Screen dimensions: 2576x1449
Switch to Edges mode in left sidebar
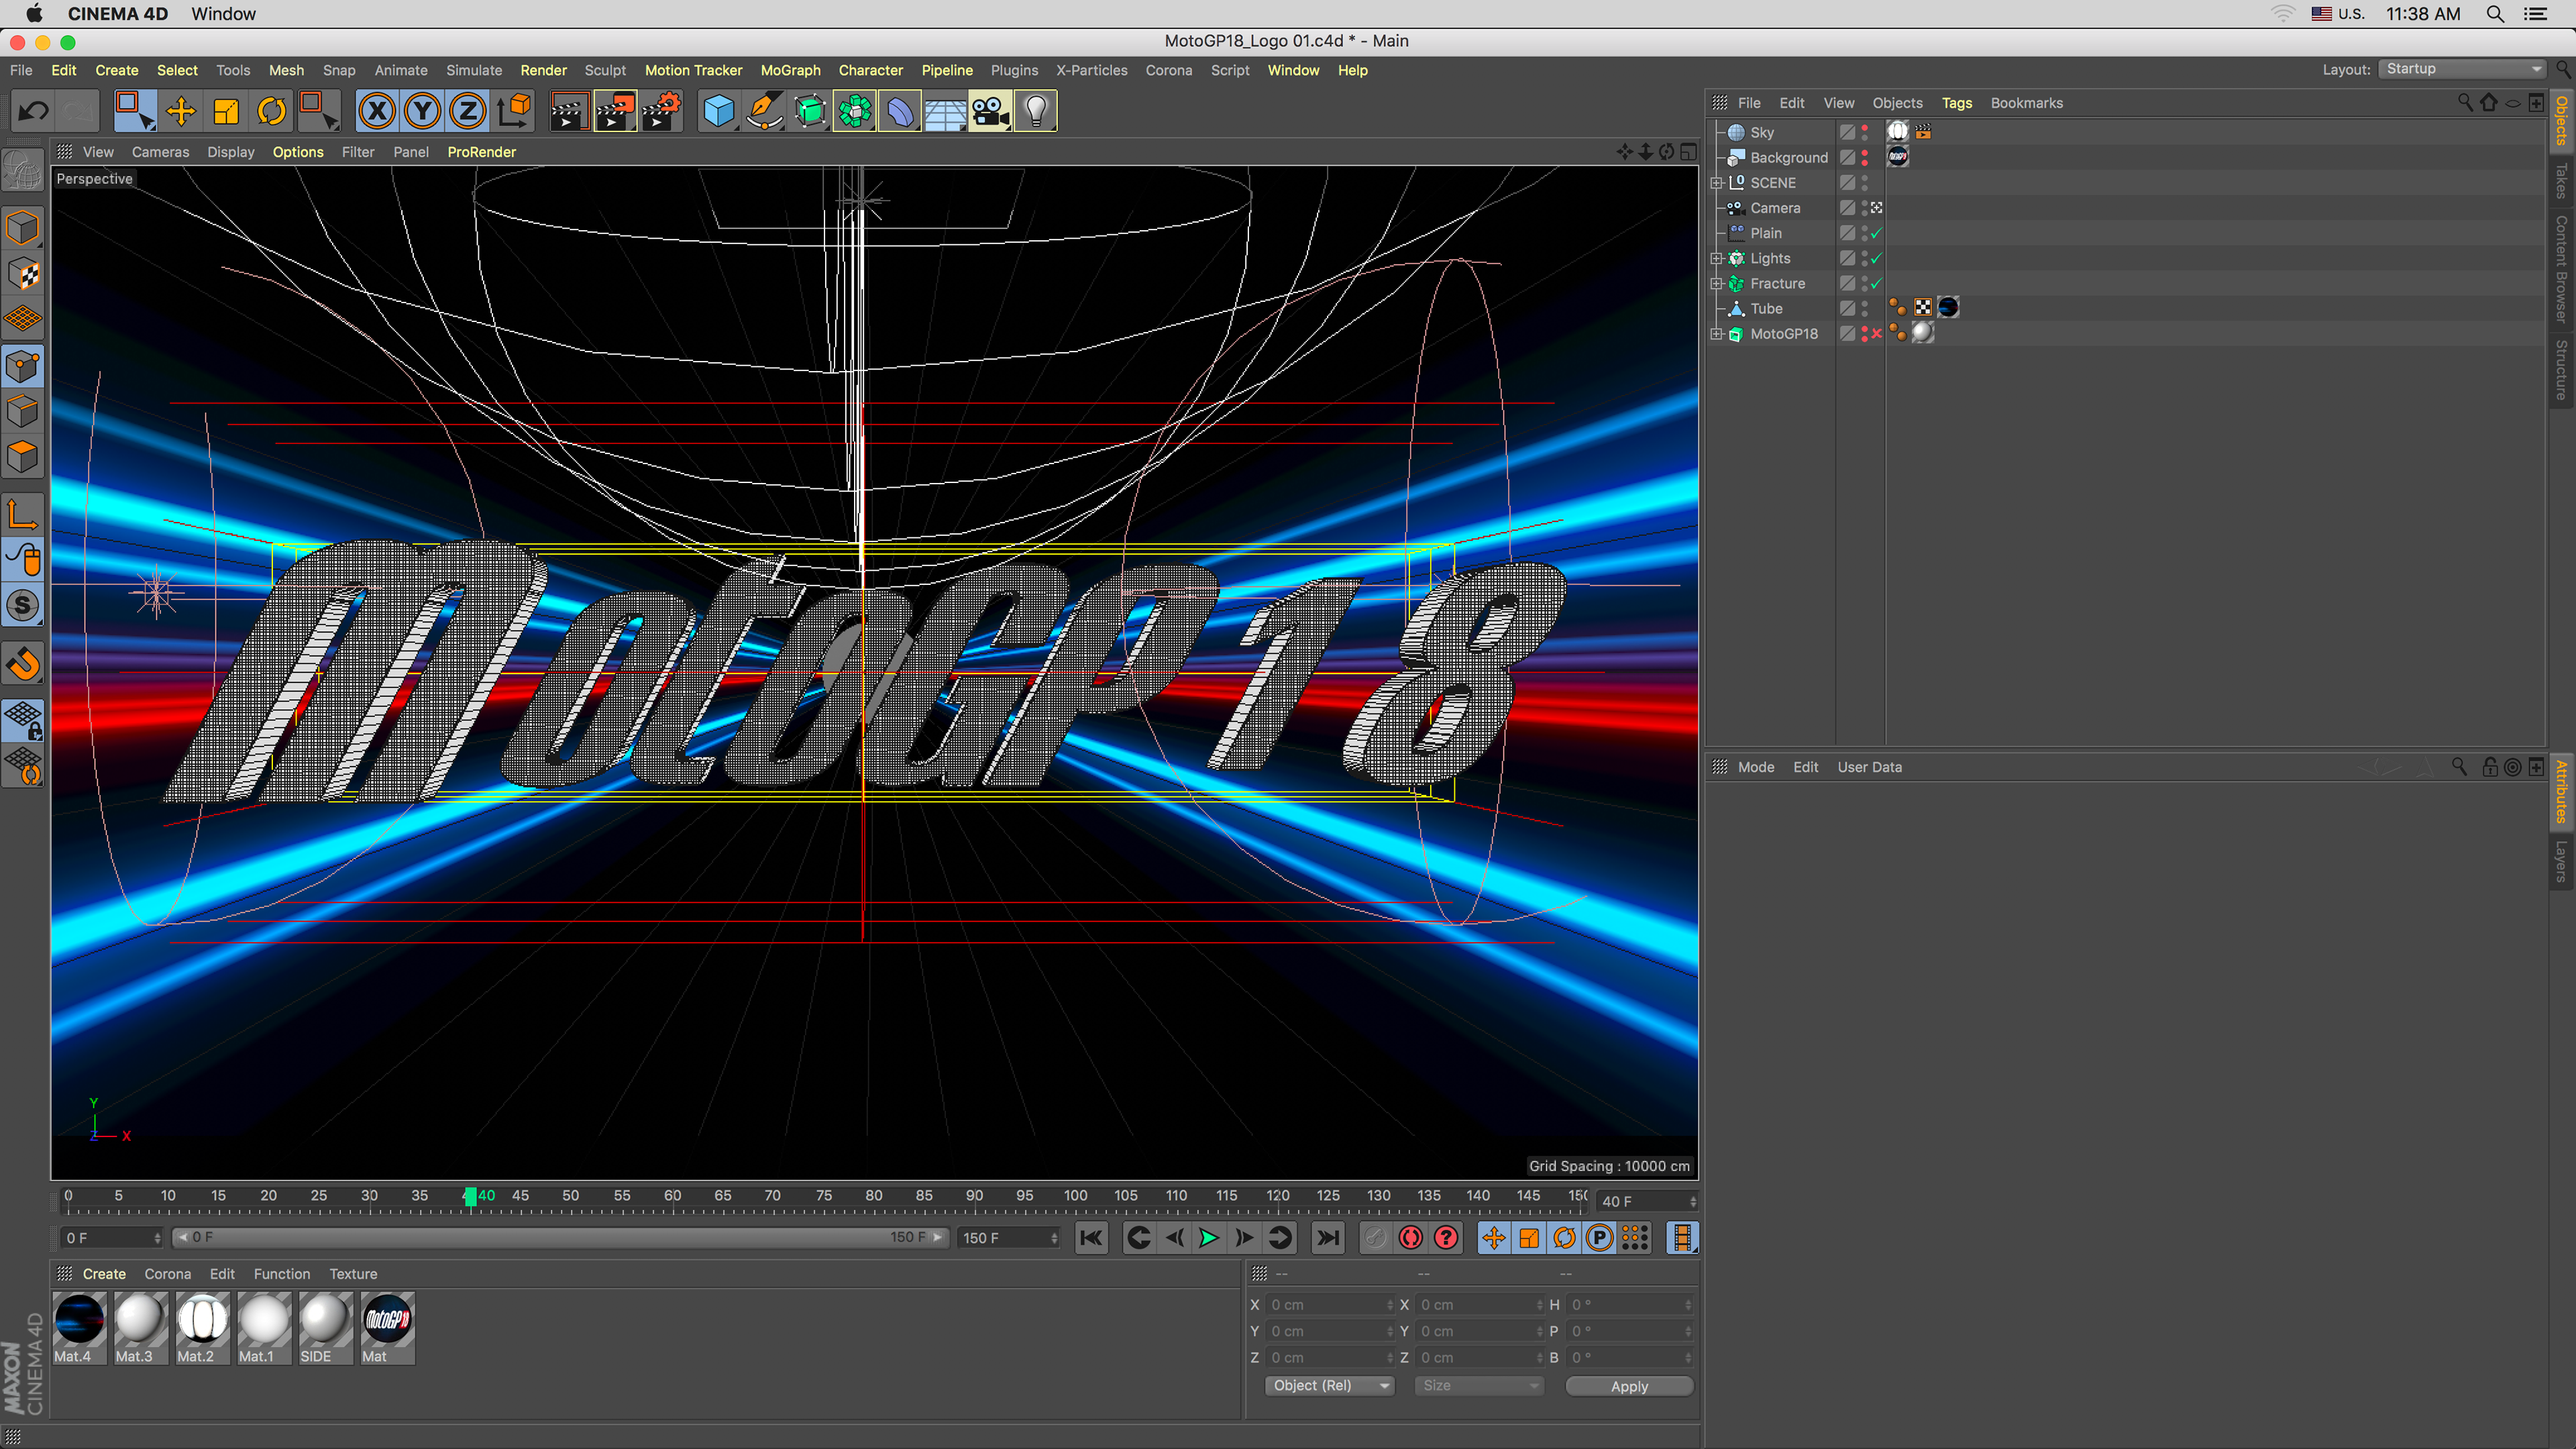coord(23,411)
